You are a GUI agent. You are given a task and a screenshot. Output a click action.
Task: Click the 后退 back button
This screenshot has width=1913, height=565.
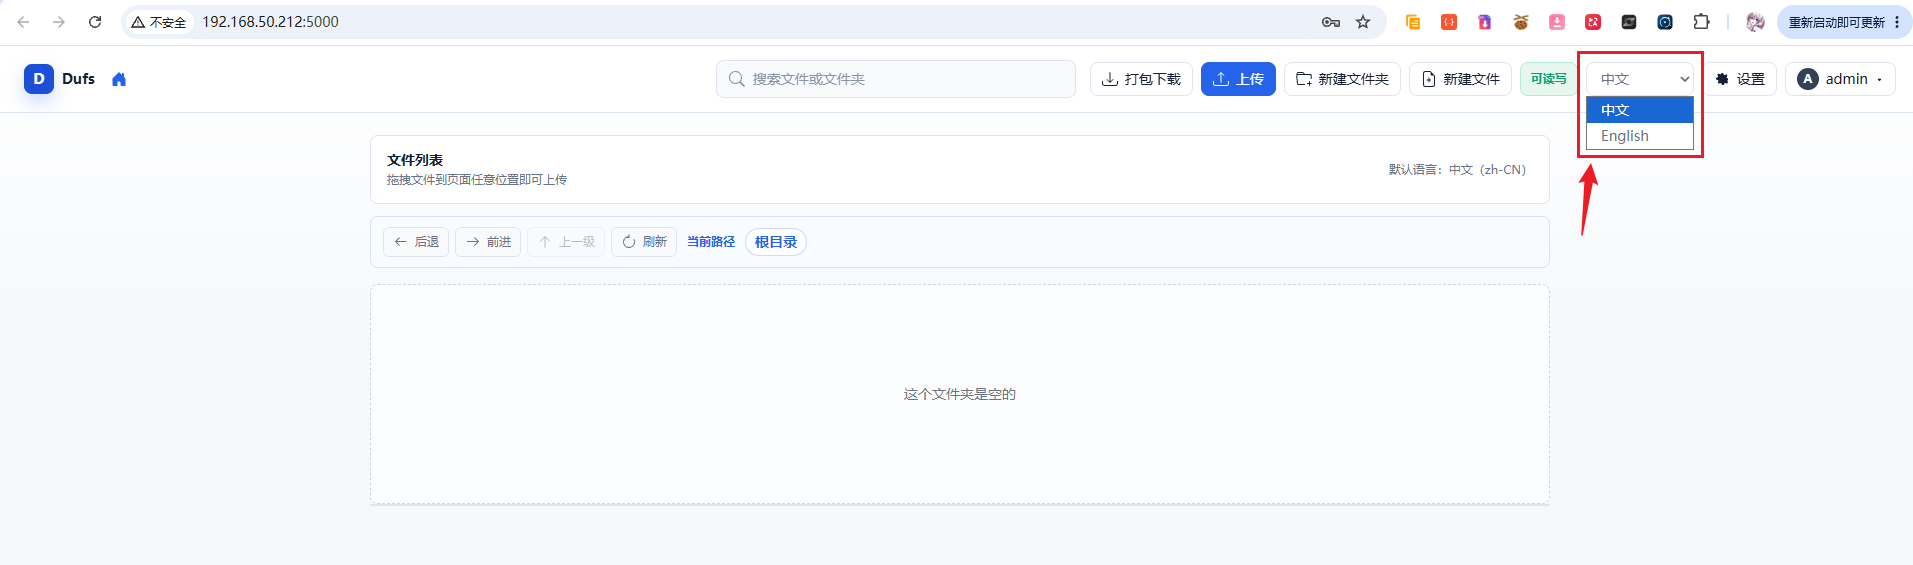416,242
